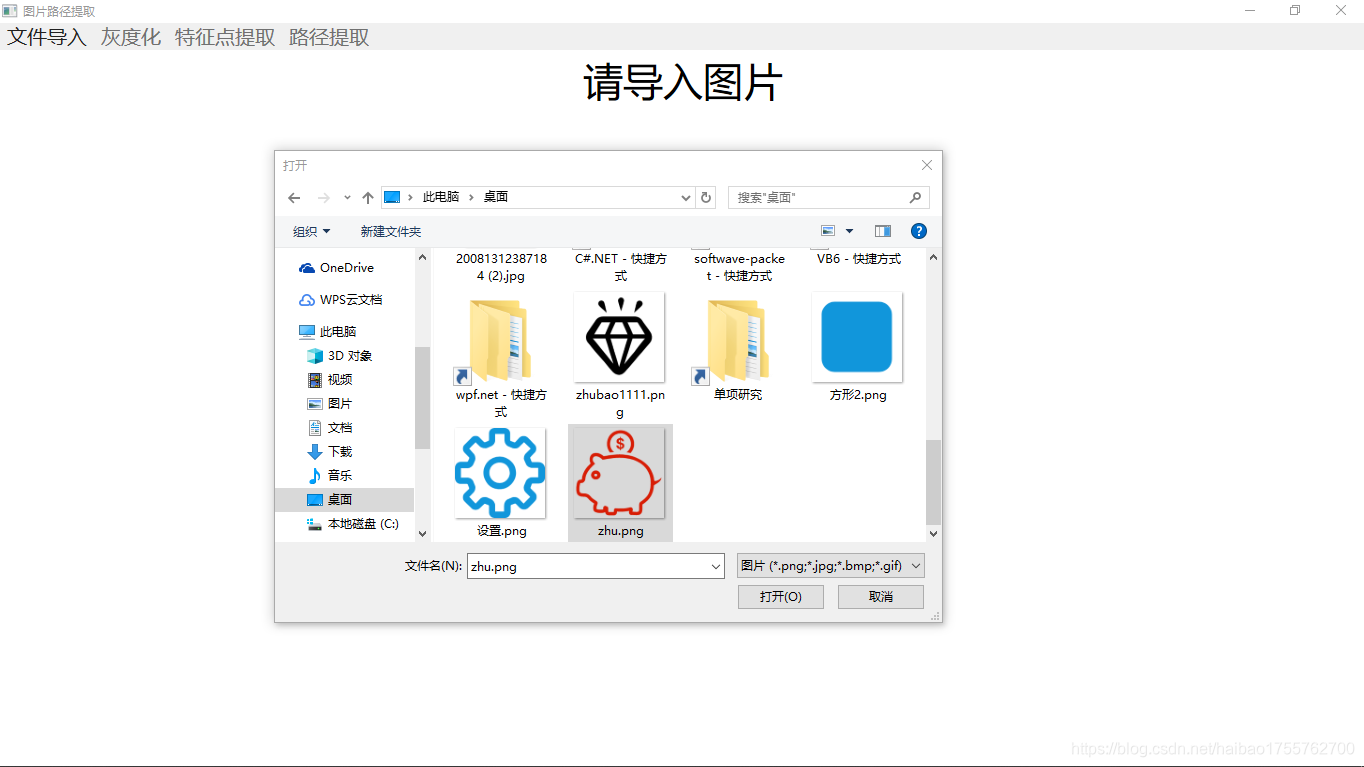Open the 灰度化 menu
This screenshot has width=1364, height=767.
129,36
